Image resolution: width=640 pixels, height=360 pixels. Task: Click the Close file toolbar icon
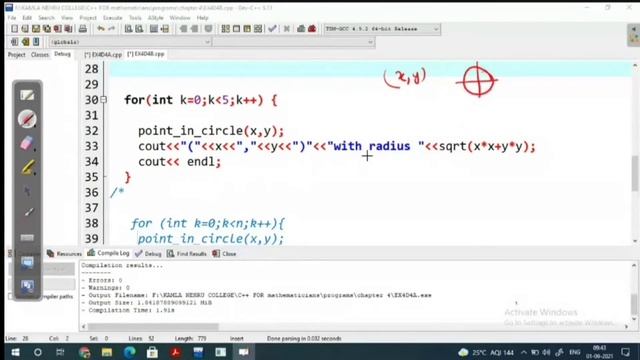tap(58, 29)
